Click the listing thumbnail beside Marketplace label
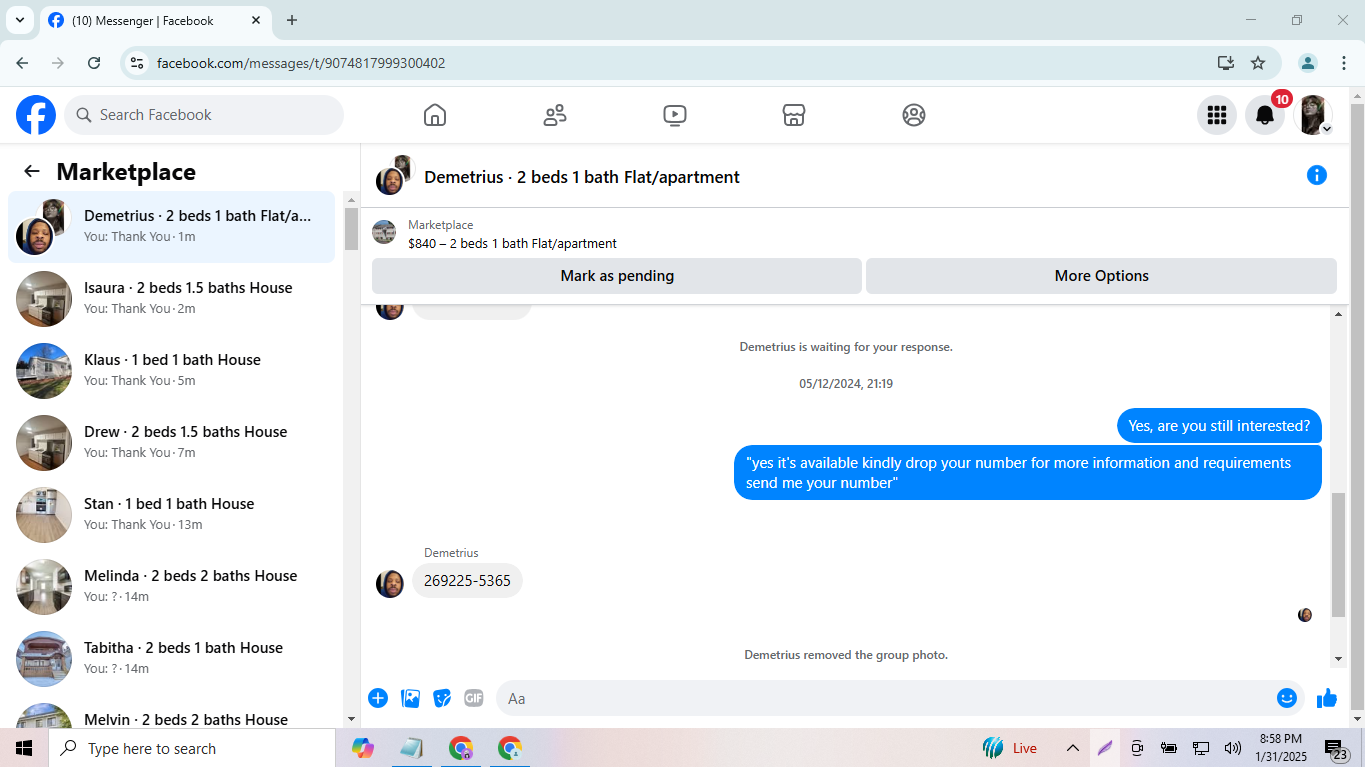Image resolution: width=1365 pixels, height=767 pixels. 384,233
